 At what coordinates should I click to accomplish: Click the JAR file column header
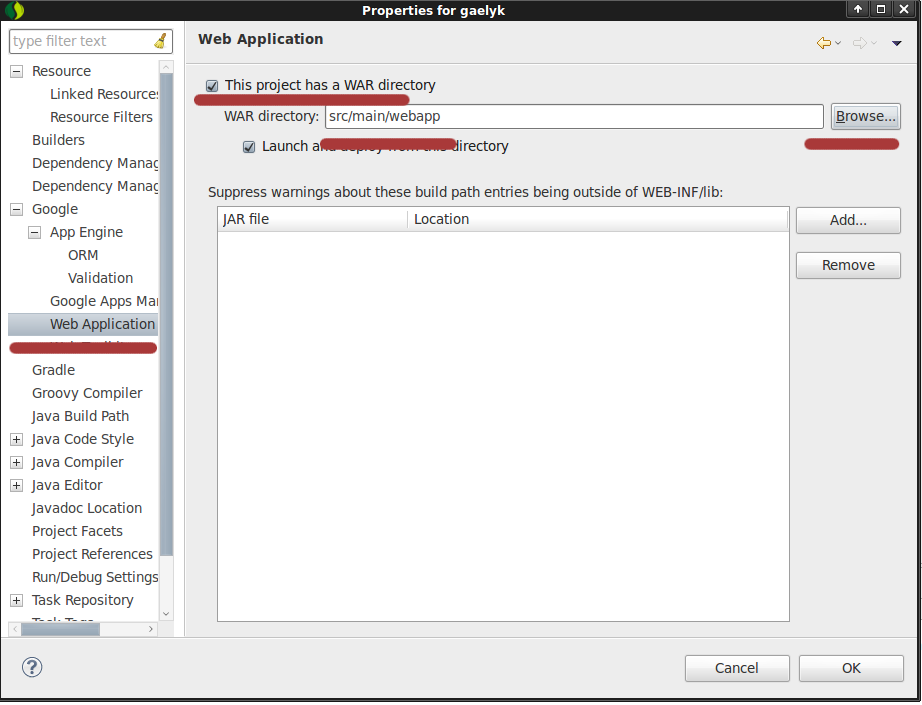point(312,219)
